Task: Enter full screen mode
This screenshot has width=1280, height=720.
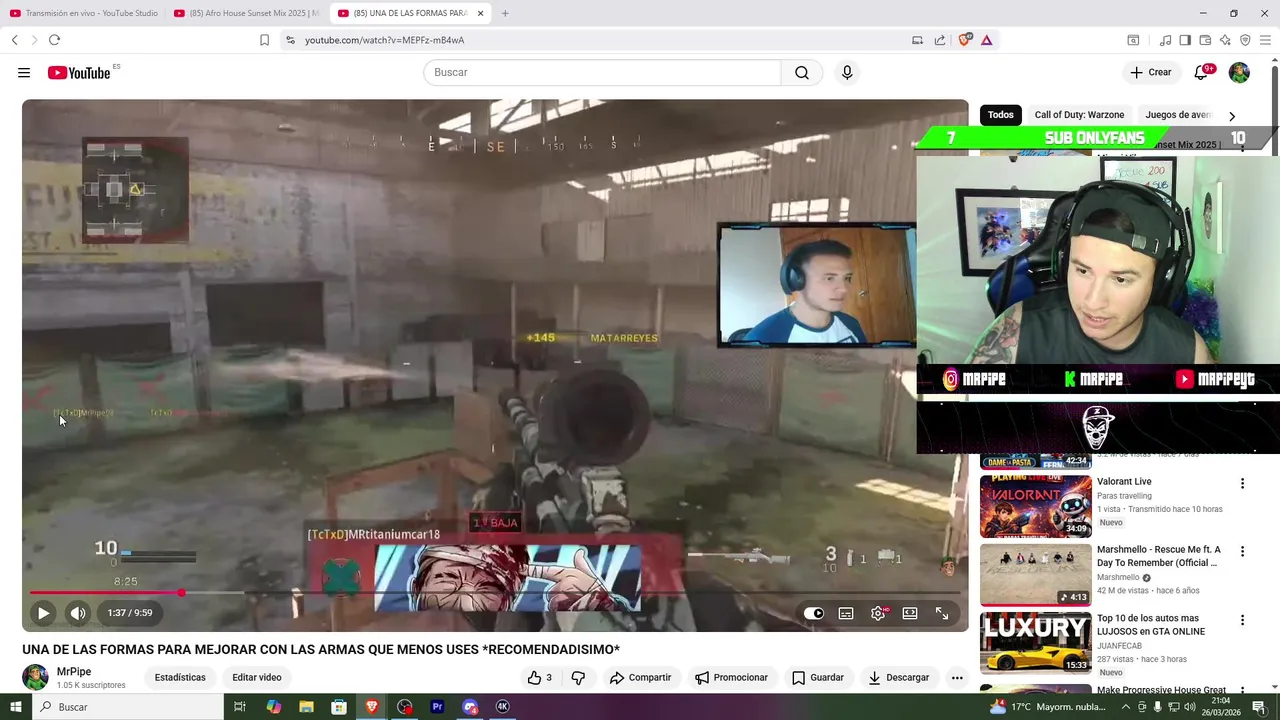Action: click(x=942, y=613)
